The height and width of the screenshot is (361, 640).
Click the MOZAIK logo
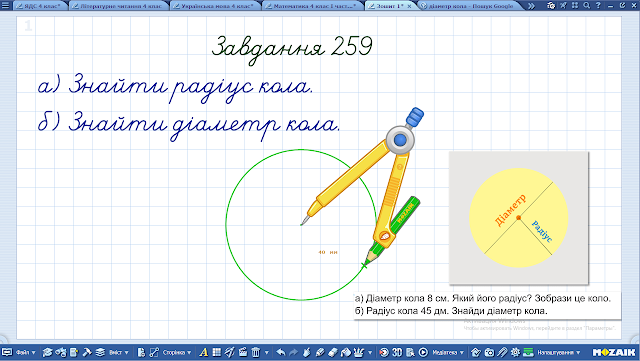click(x=614, y=352)
